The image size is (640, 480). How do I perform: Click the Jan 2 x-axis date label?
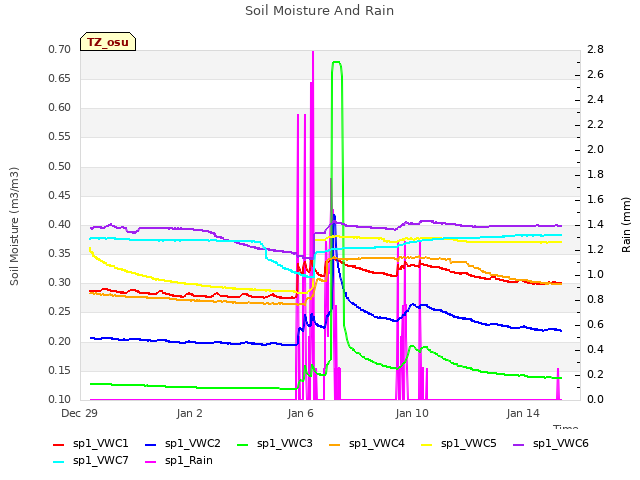[189, 413]
